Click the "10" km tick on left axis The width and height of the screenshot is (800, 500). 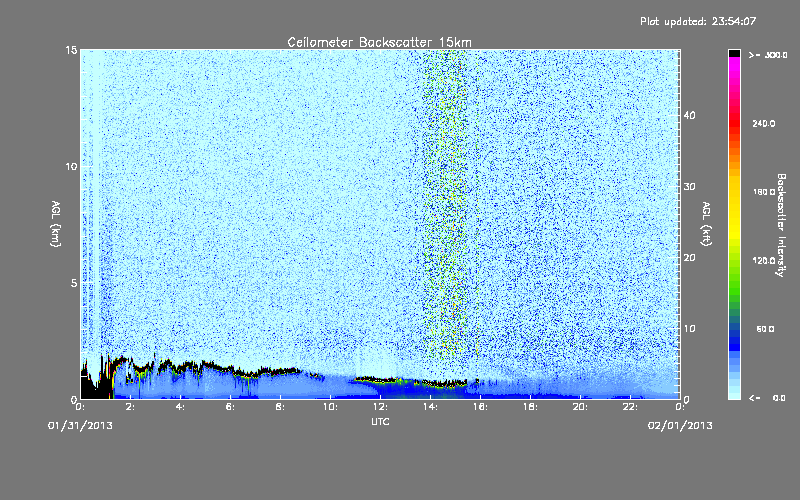pos(71,167)
